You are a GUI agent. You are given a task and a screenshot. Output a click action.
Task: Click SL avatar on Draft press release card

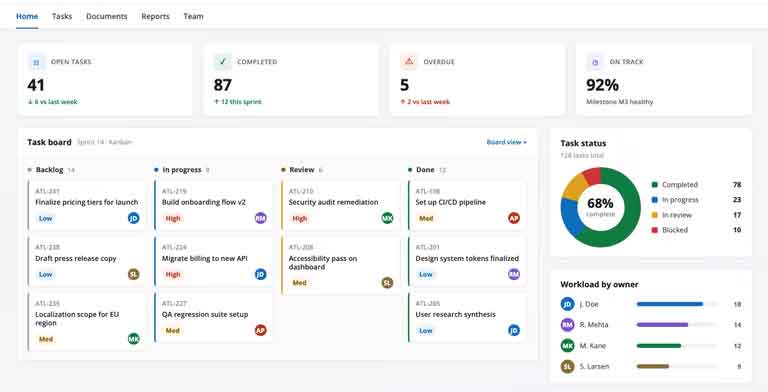(x=134, y=274)
